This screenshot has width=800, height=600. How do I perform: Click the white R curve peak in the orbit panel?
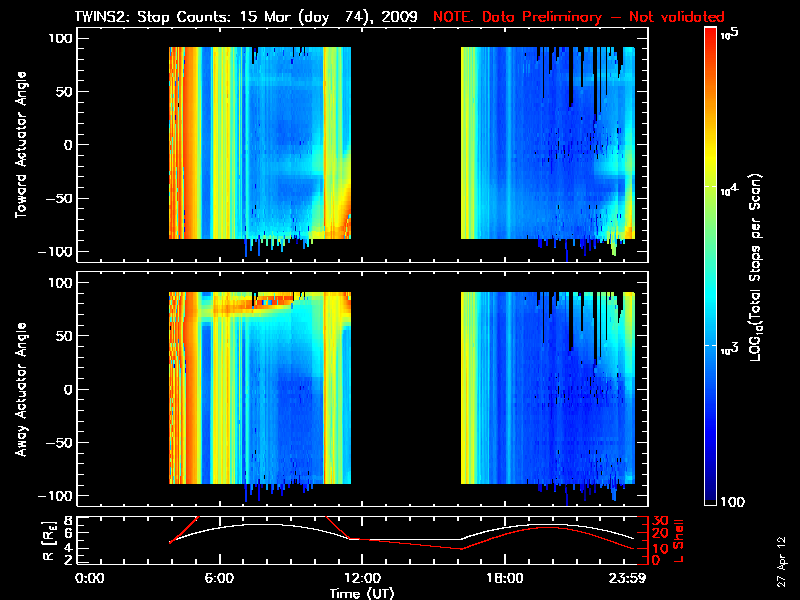pyautogui.click(x=260, y=524)
